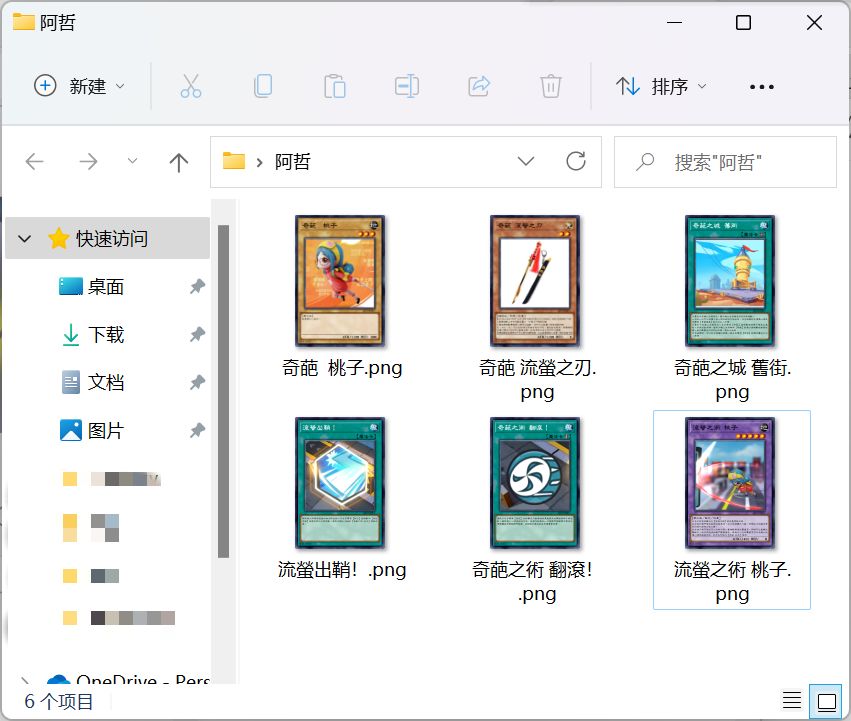Click the Copy icon in toolbar

tap(263, 86)
